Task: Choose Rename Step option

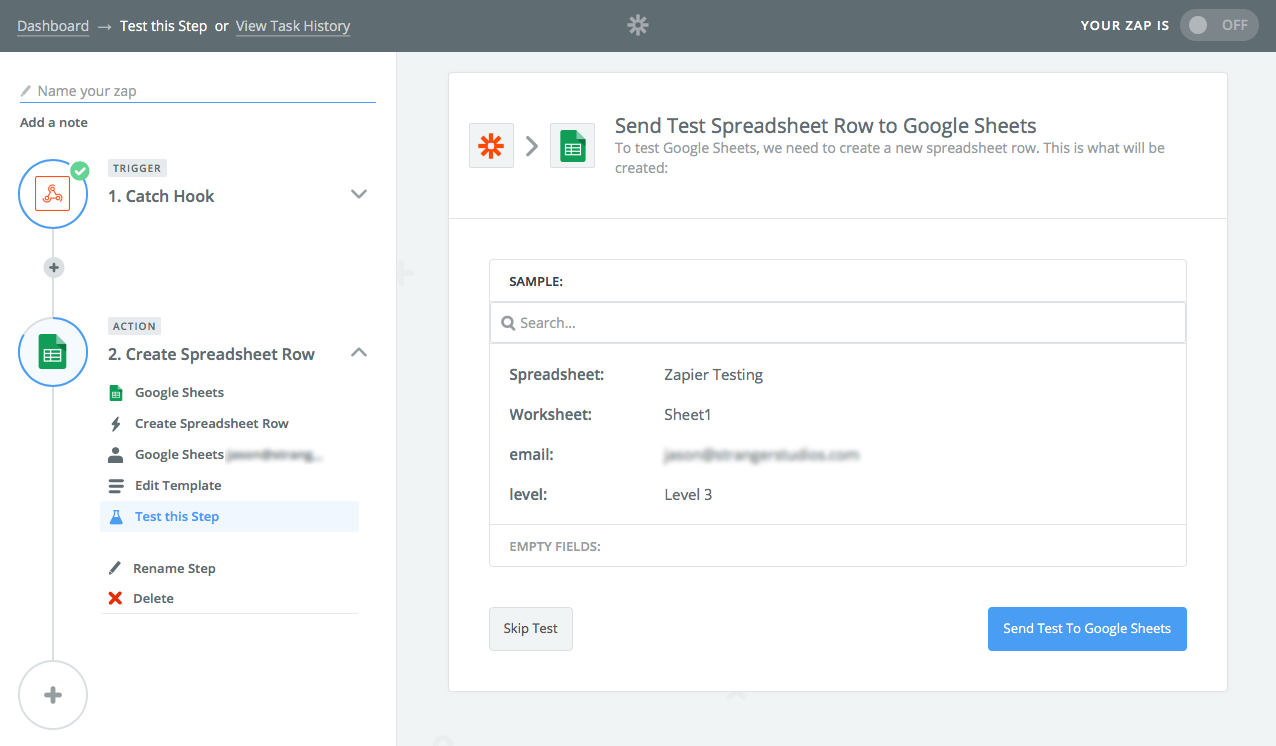Action: tap(174, 568)
